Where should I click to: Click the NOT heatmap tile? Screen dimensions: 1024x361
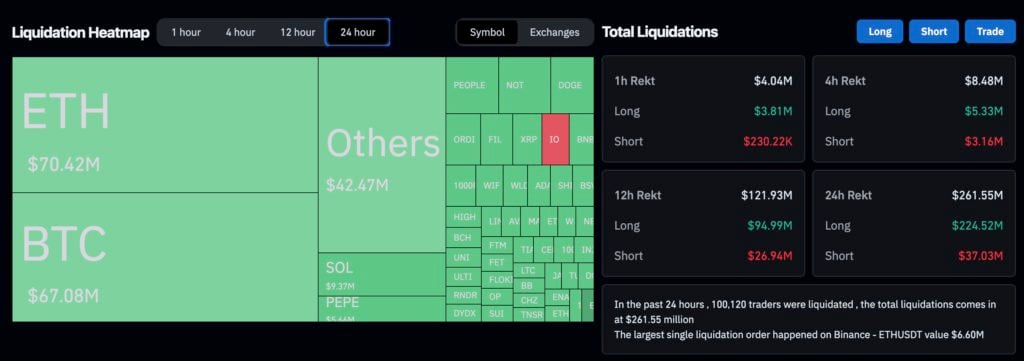[524, 86]
